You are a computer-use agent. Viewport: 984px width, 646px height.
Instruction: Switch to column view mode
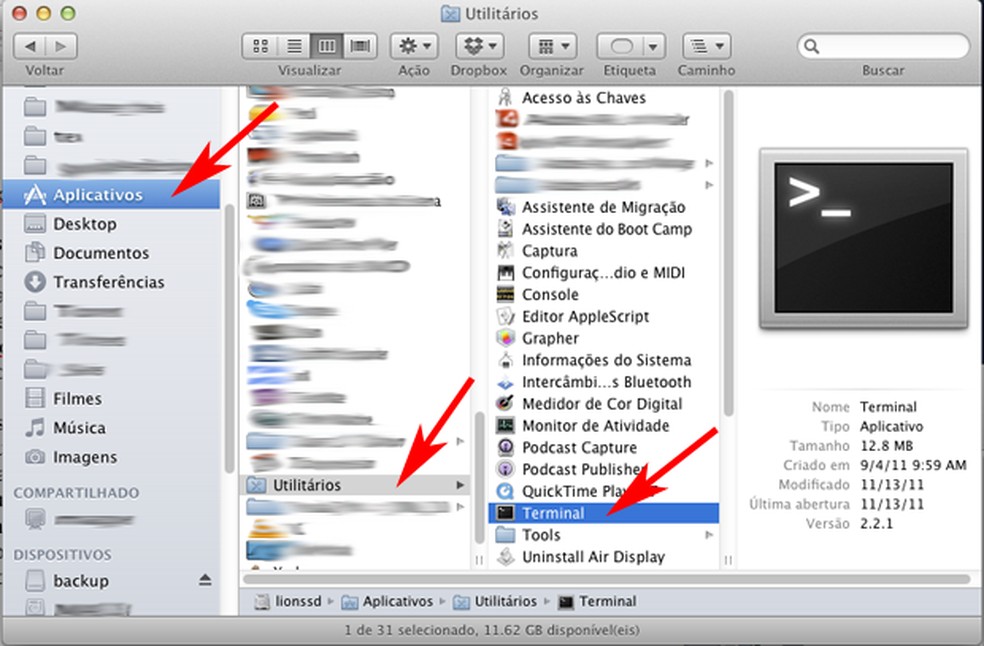(327, 46)
